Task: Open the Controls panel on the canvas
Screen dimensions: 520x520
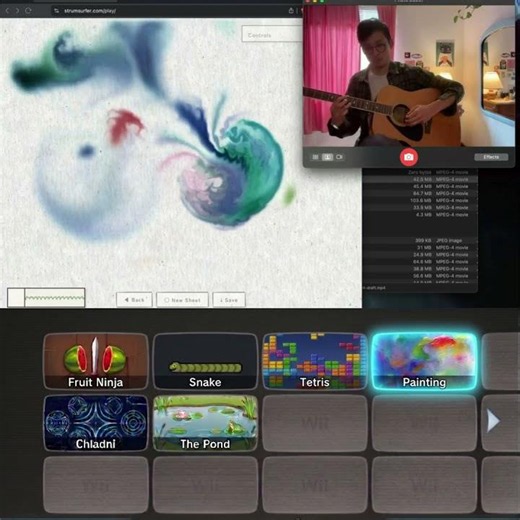Action: coord(272,34)
